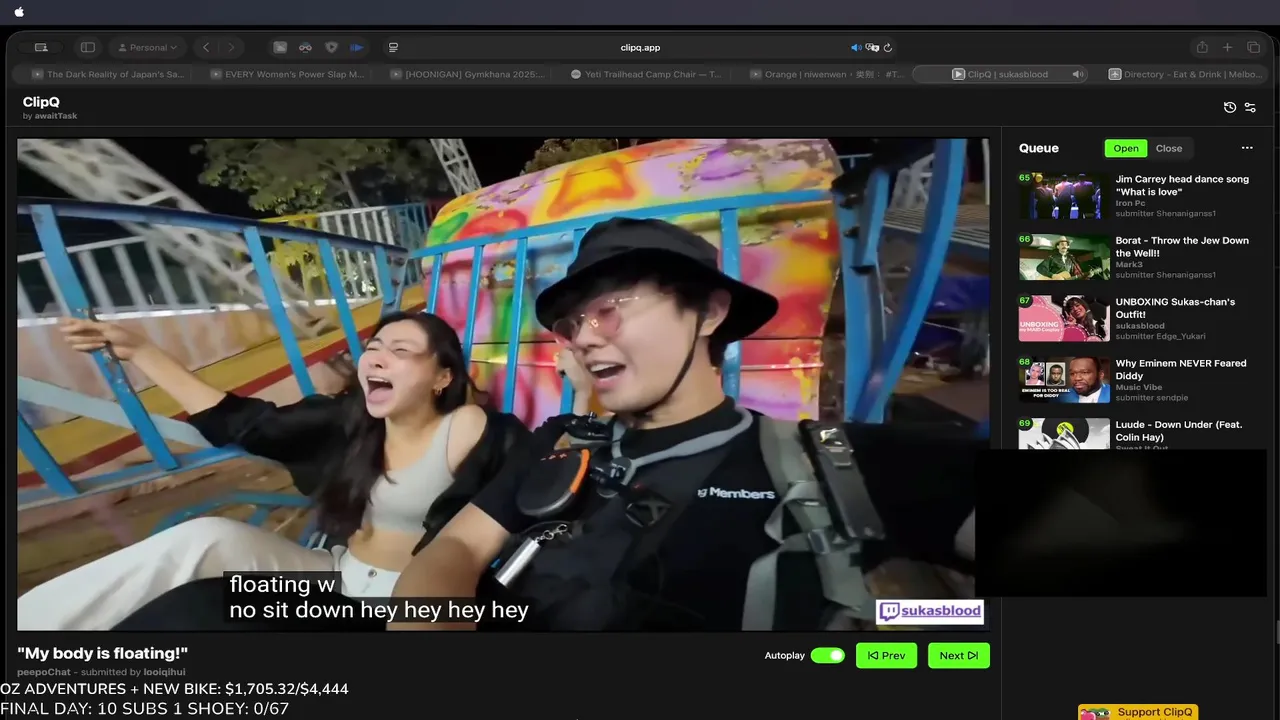Switch to The Dark Reality of Japan's tab
1280x720 pixels.
coord(109,74)
